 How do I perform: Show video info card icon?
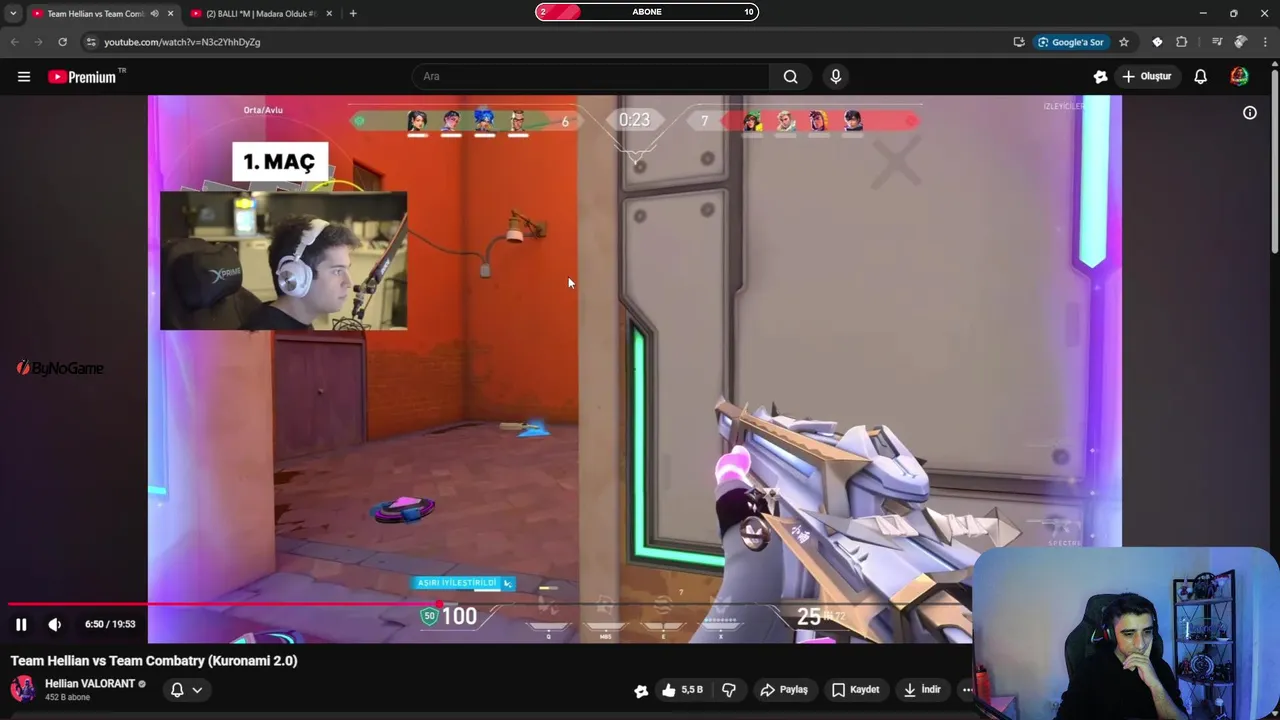point(1250,113)
